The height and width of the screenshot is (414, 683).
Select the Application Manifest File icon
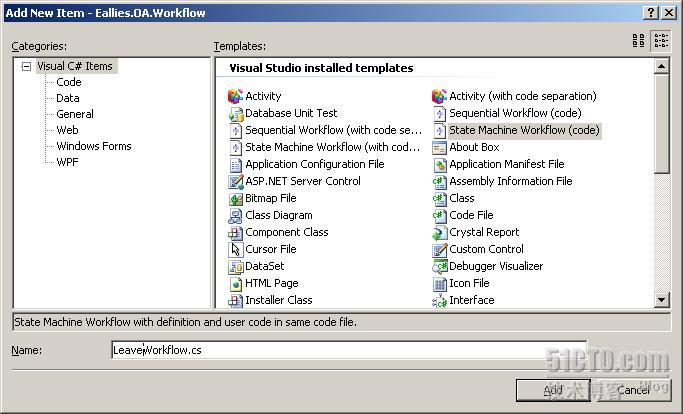click(x=439, y=164)
